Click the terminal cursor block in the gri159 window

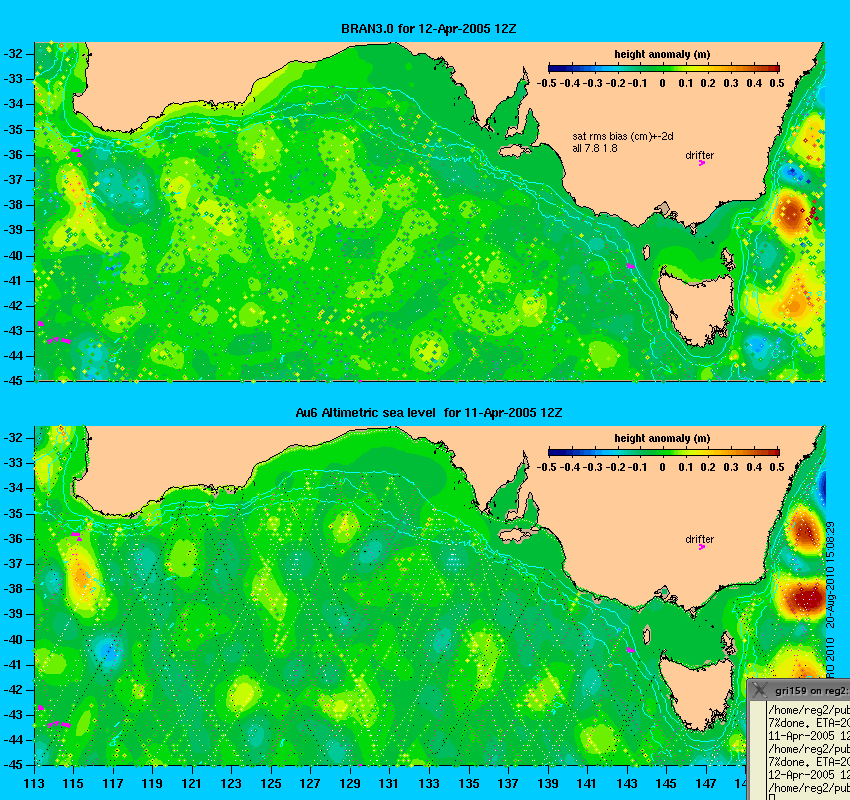click(x=772, y=797)
